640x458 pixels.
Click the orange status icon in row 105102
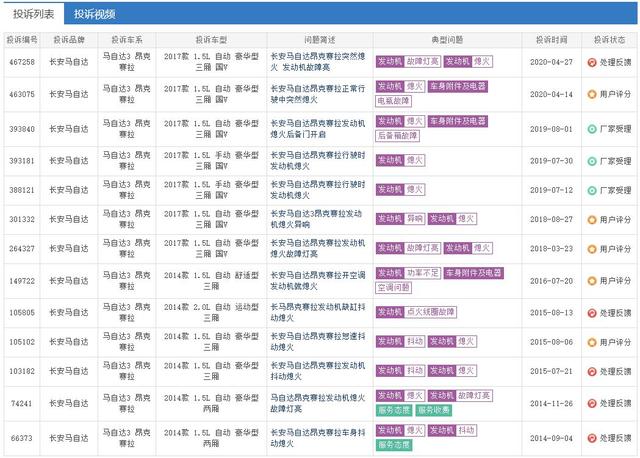point(592,342)
